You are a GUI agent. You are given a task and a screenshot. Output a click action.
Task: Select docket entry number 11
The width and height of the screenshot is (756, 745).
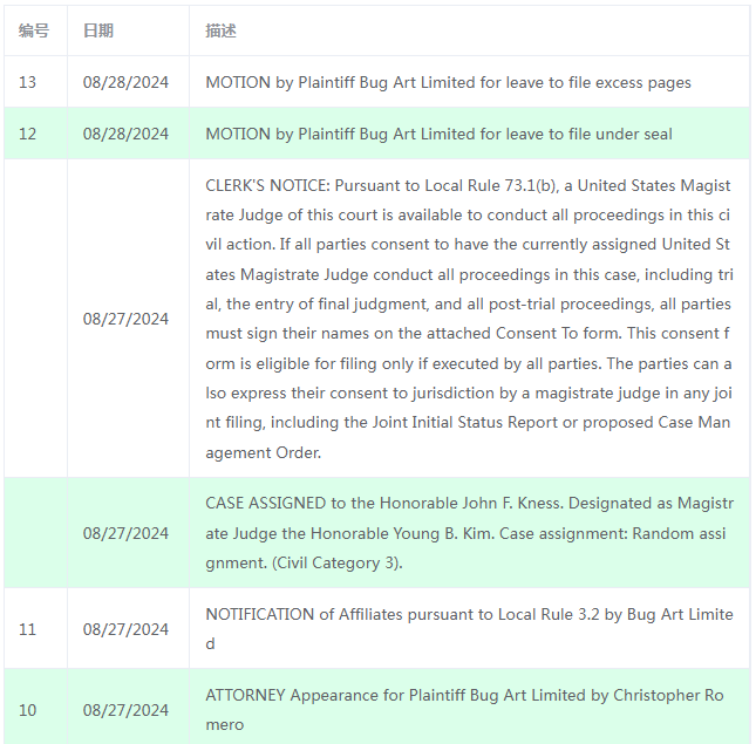(27, 629)
